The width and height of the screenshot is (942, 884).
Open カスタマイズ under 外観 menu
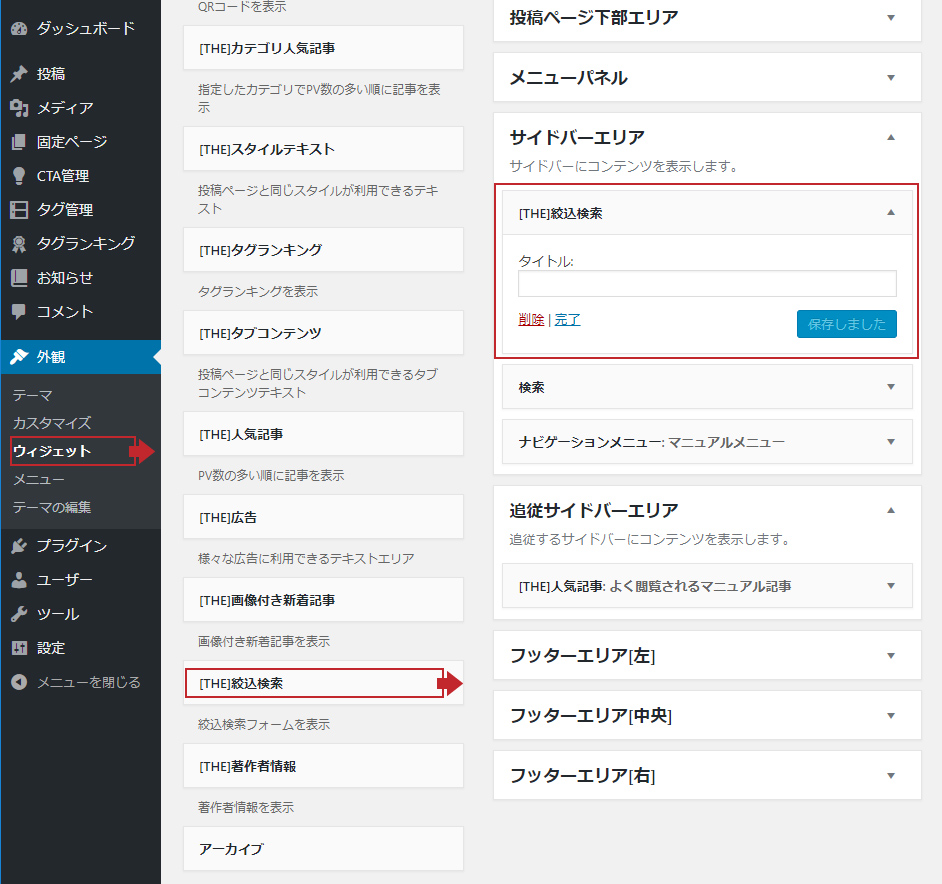(52, 423)
